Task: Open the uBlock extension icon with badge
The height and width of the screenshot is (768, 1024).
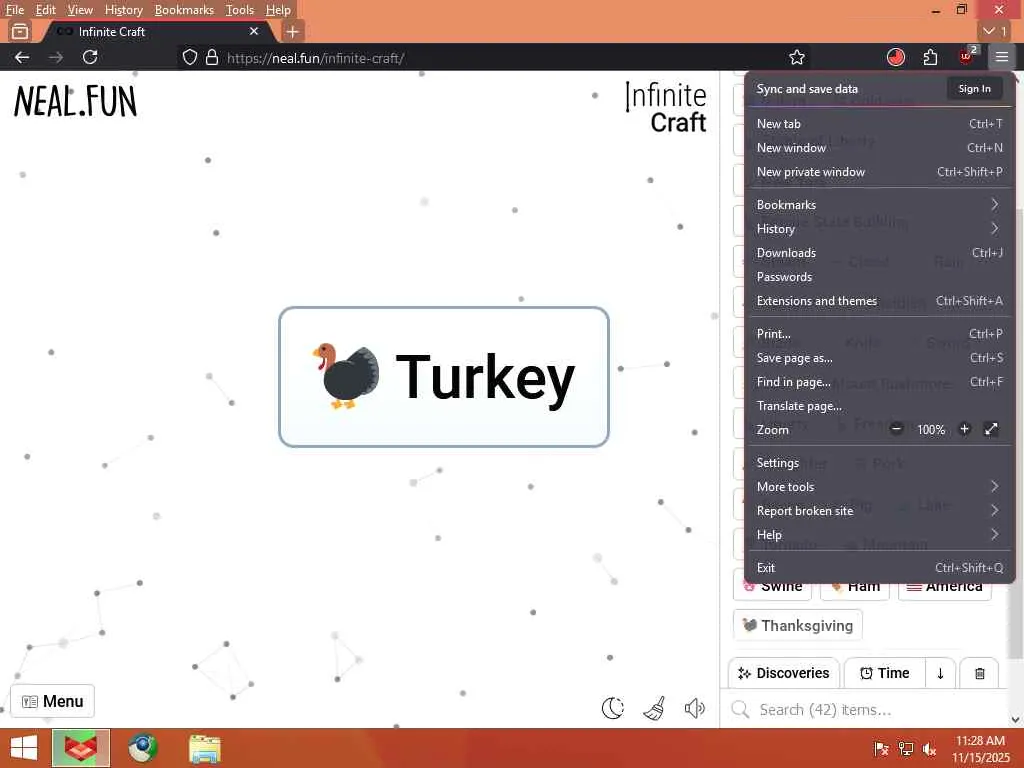Action: [x=967, y=56]
